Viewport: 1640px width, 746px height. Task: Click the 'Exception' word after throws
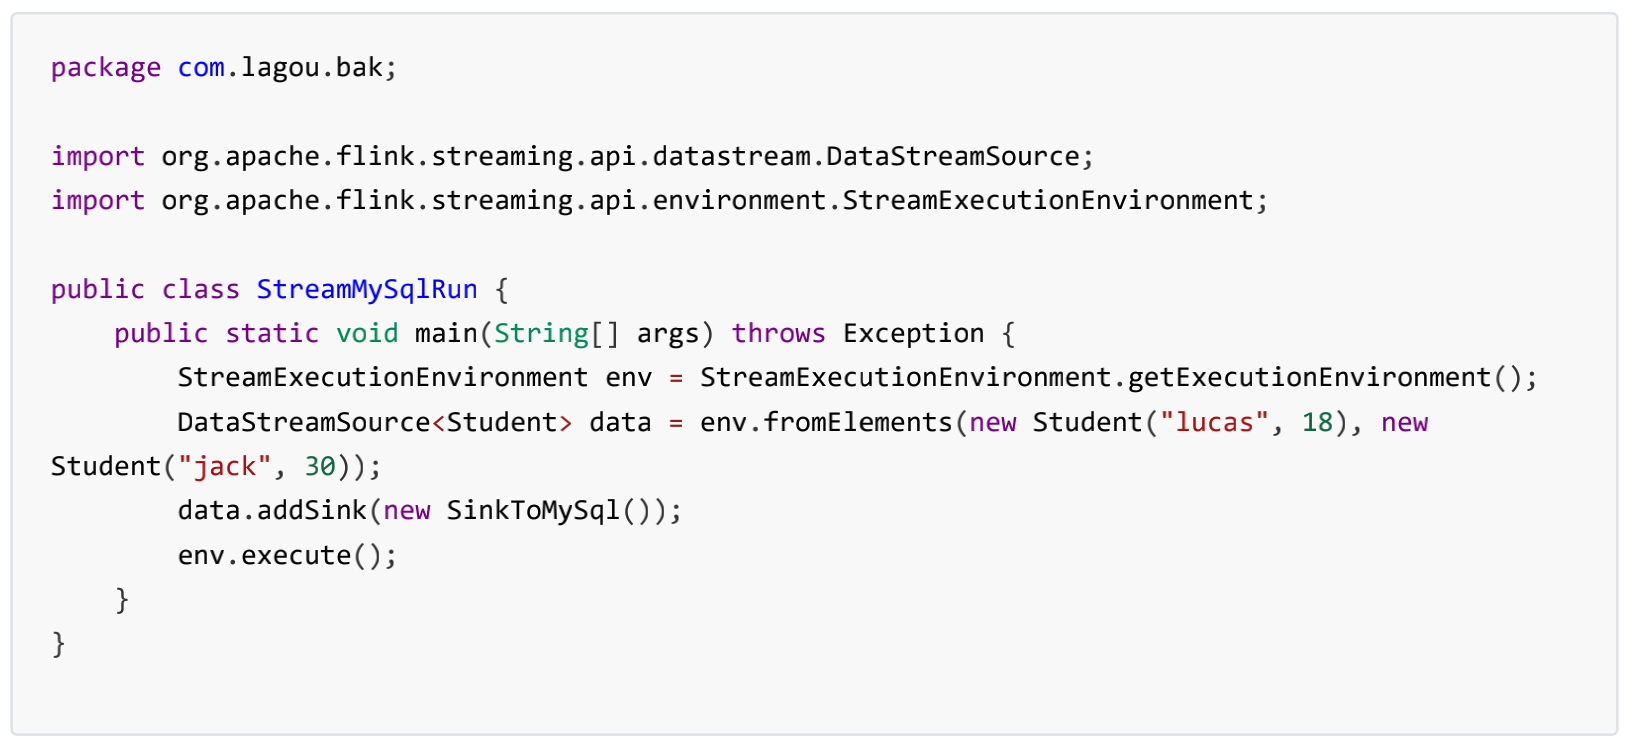(x=914, y=333)
